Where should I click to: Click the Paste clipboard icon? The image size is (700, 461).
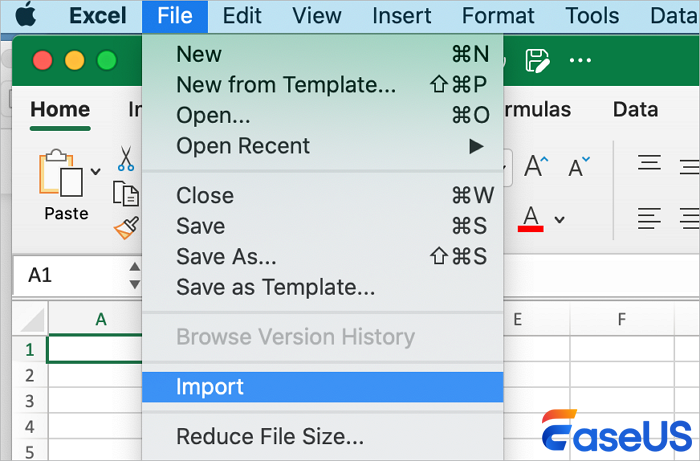pos(61,173)
